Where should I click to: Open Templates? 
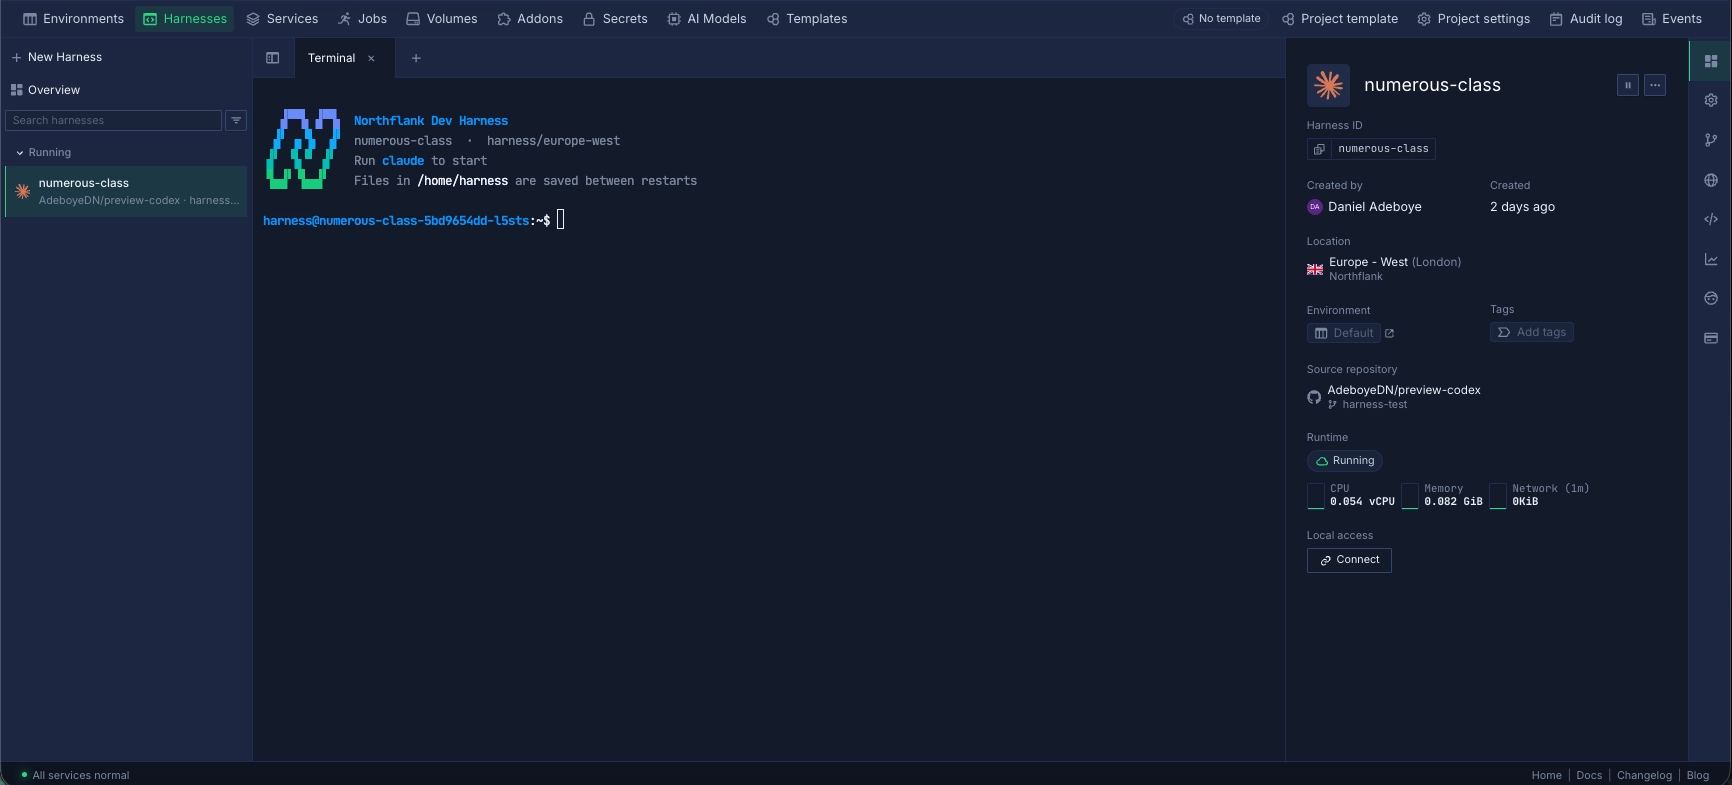click(807, 19)
